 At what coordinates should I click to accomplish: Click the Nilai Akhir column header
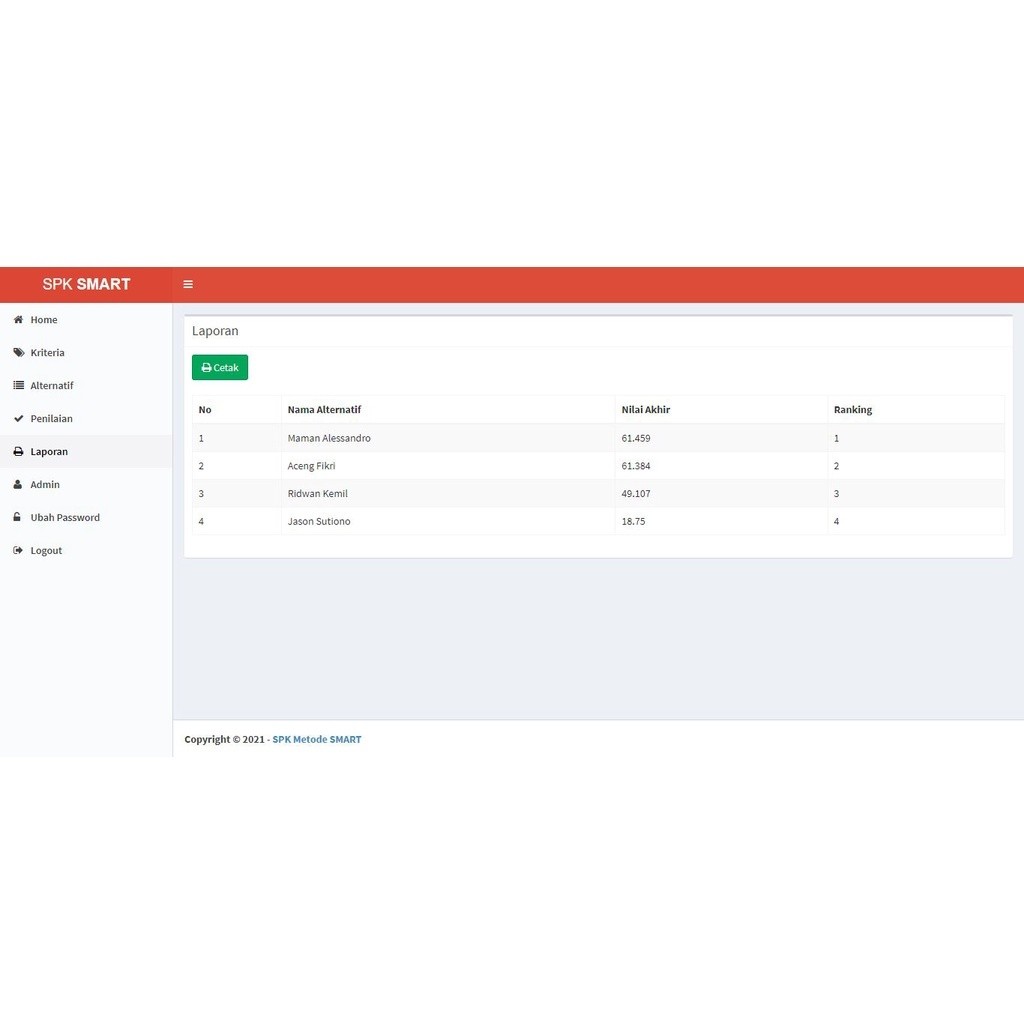(646, 409)
